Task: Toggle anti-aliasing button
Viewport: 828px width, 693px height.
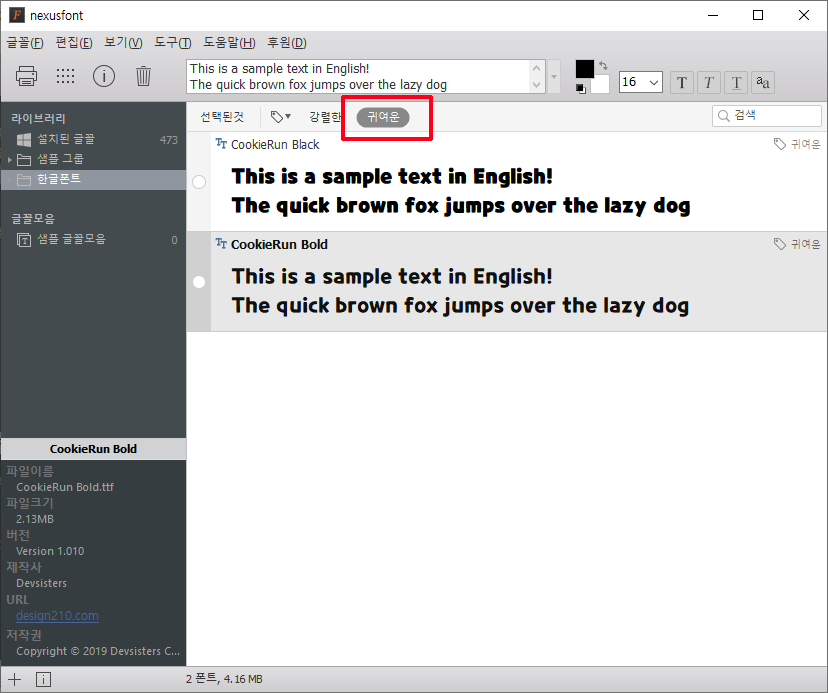Action: [x=763, y=82]
